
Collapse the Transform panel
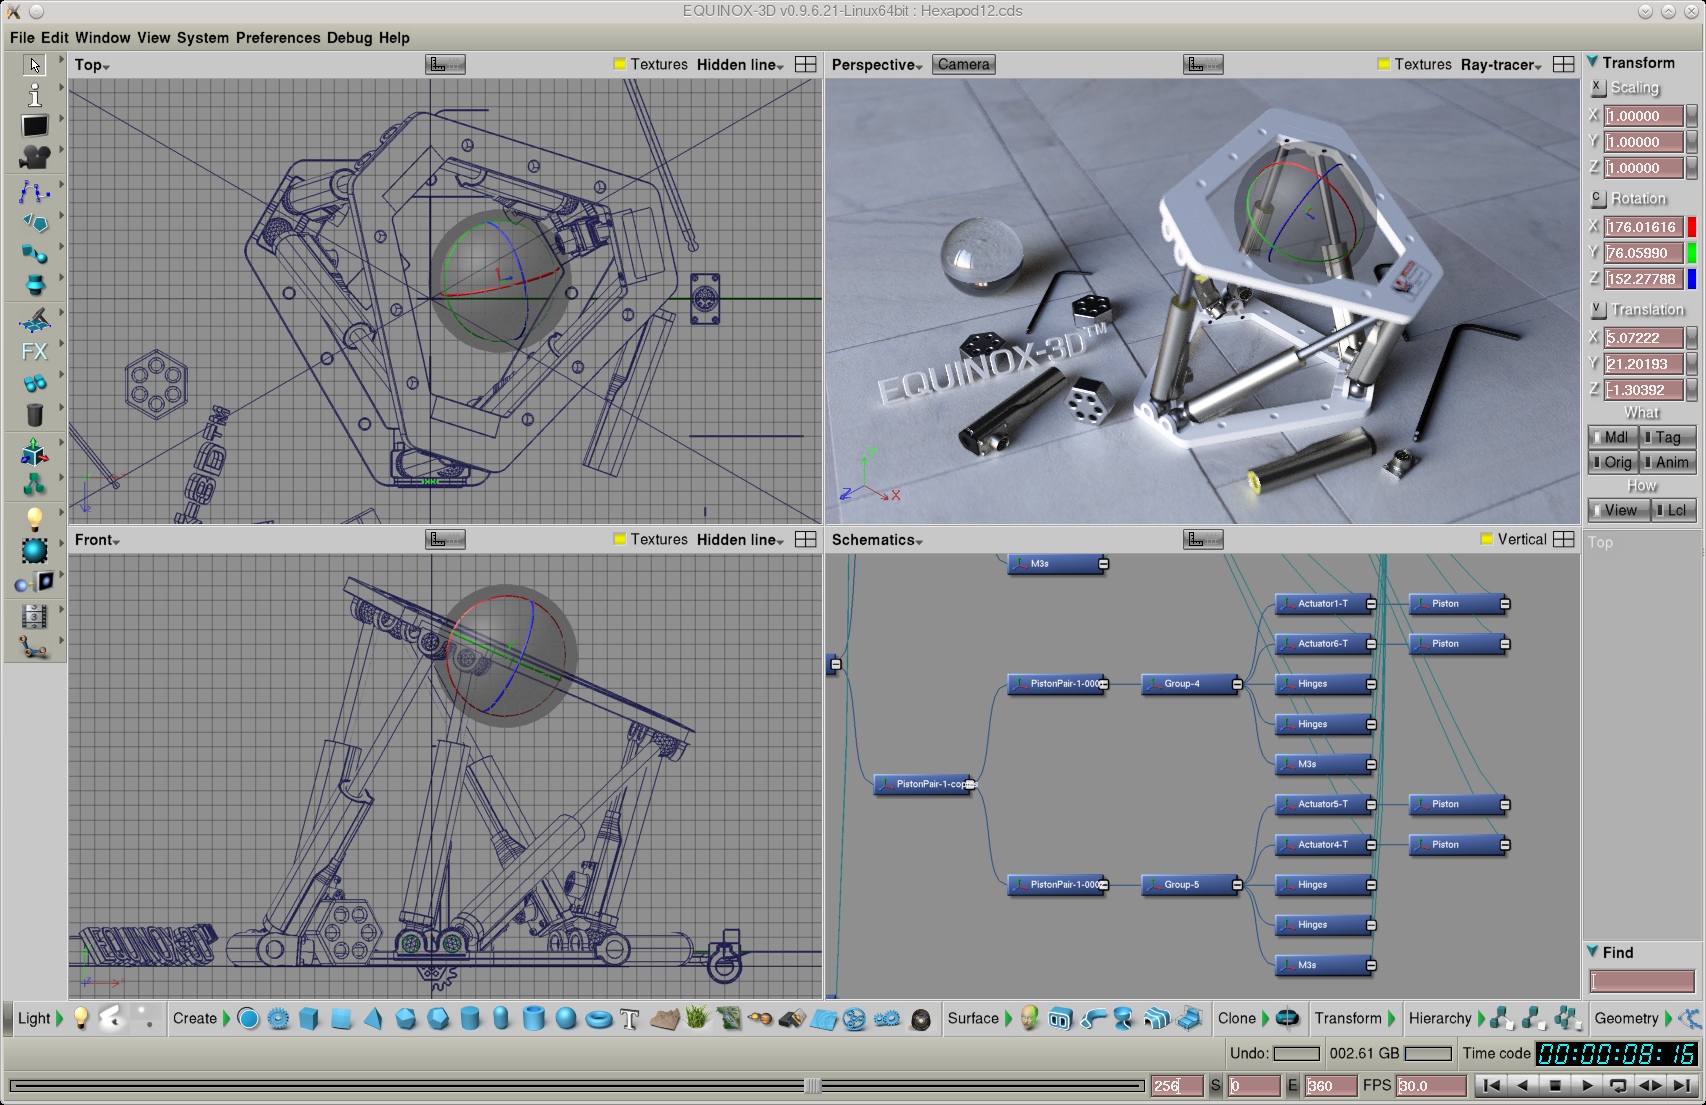[1593, 62]
